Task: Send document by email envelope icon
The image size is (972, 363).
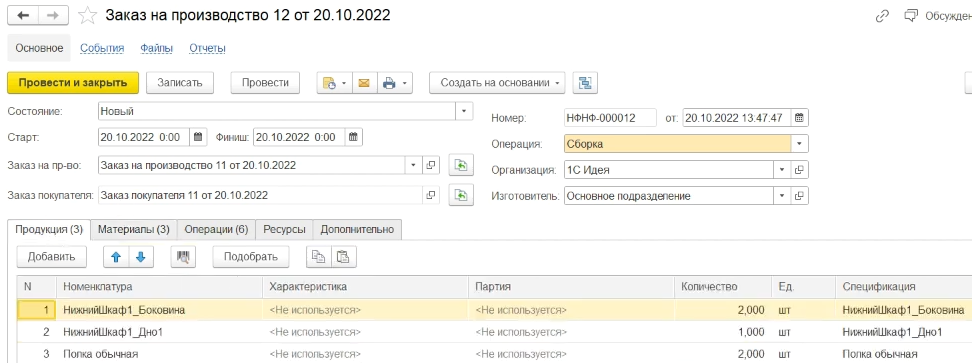Action: (x=364, y=83)
